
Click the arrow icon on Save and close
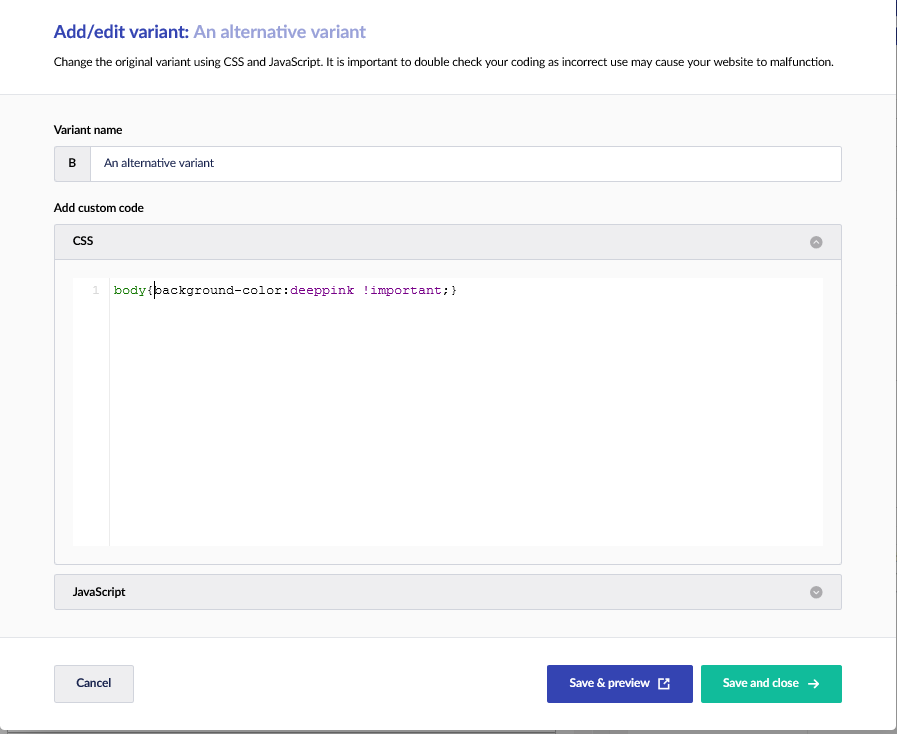[815, 684]
